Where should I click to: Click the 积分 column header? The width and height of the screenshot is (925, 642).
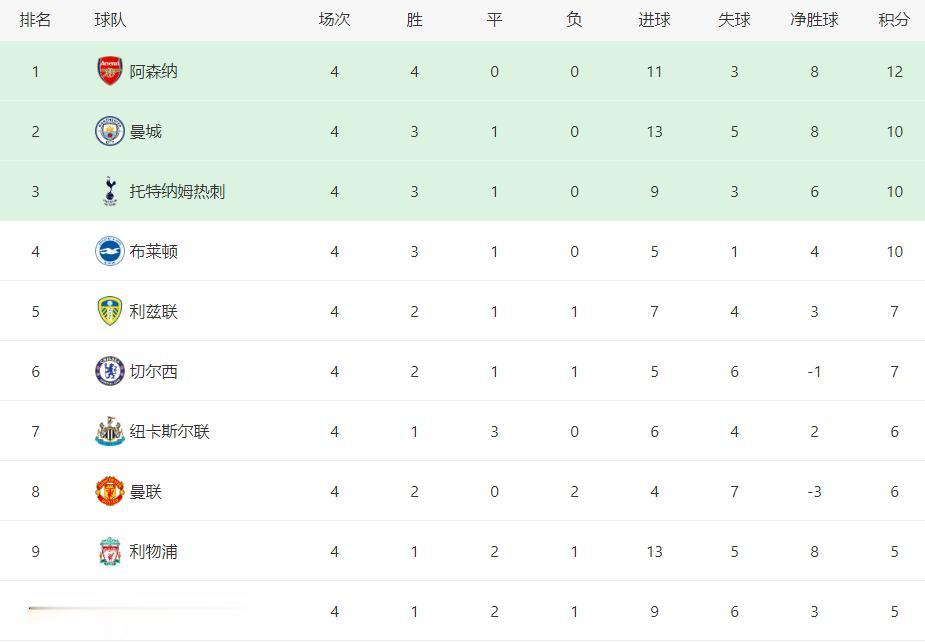[894, 20]
